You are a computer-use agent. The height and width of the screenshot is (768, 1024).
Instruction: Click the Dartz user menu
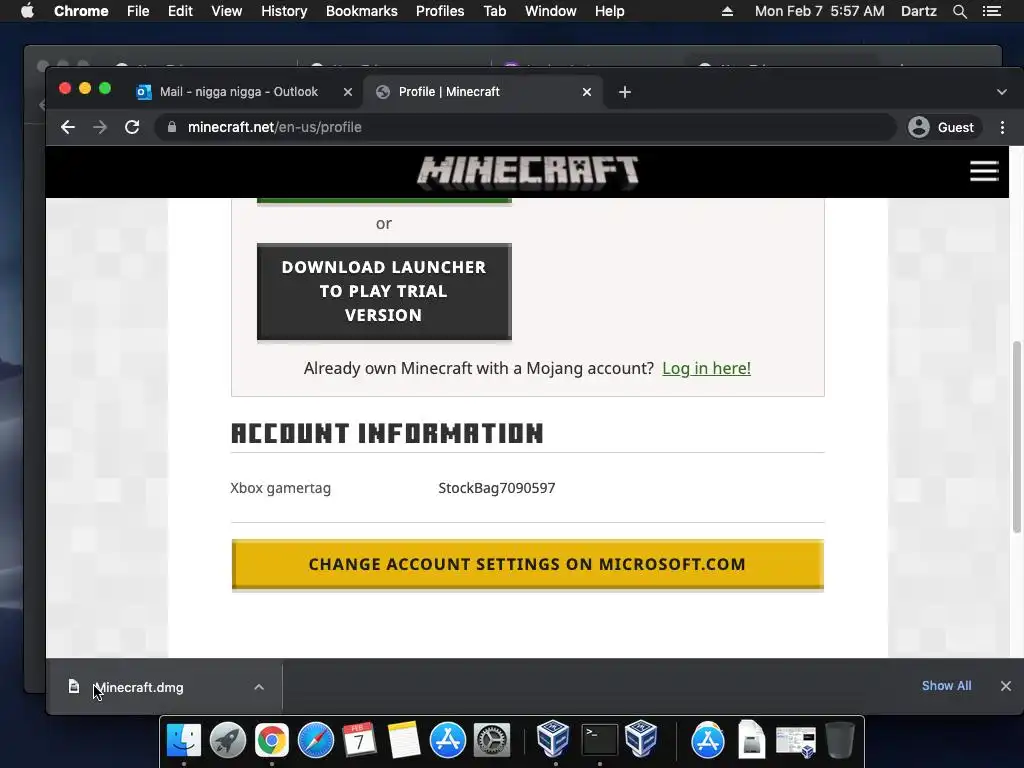tap(919, 11)
